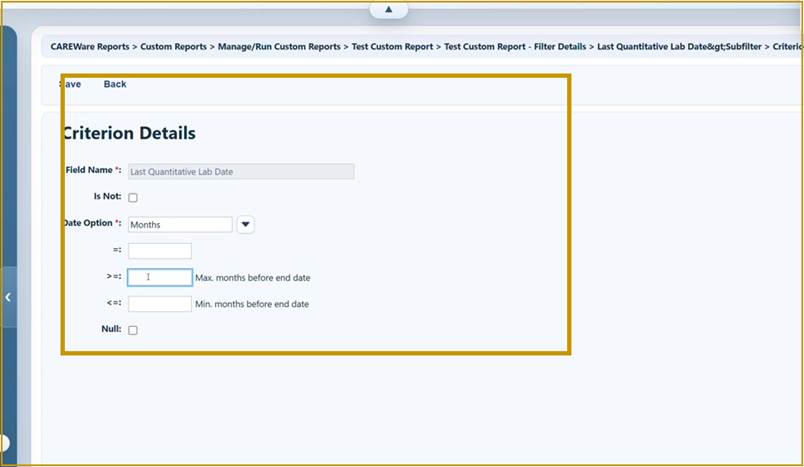Collapse the left sidebar chevron
804x467 pixels.
[8, 297]
